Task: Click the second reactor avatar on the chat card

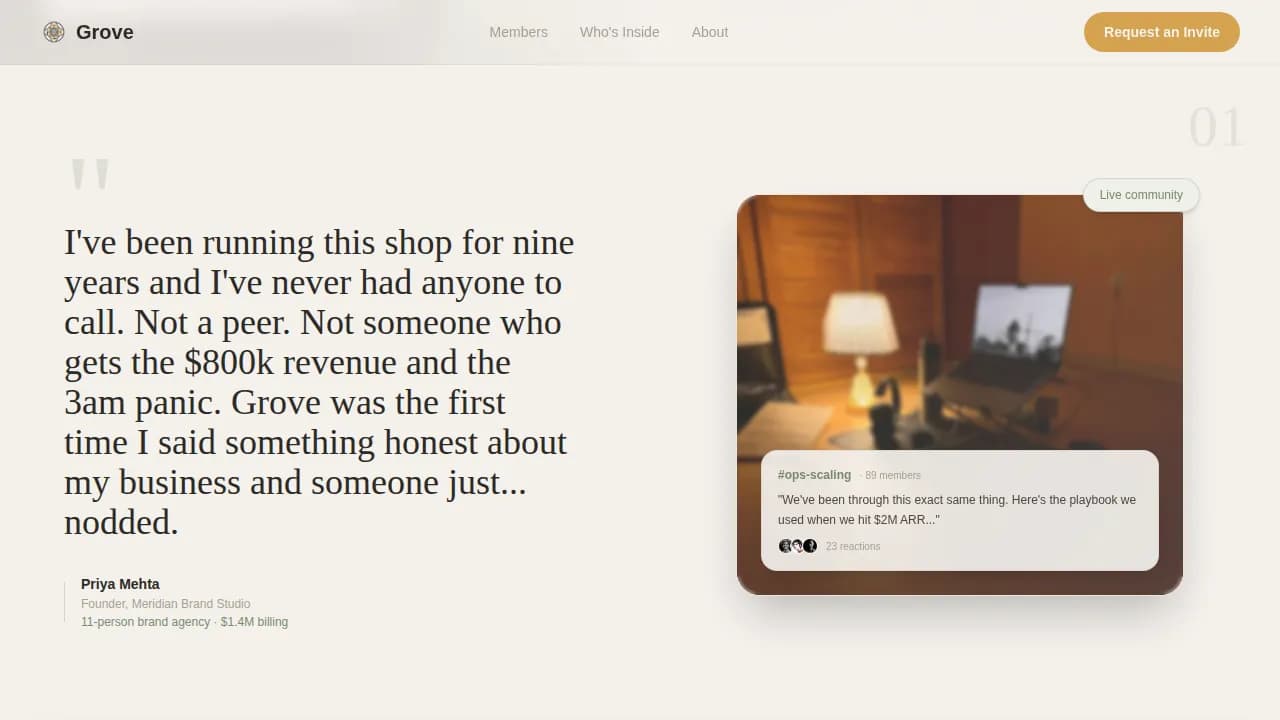Action: point(798,546)
